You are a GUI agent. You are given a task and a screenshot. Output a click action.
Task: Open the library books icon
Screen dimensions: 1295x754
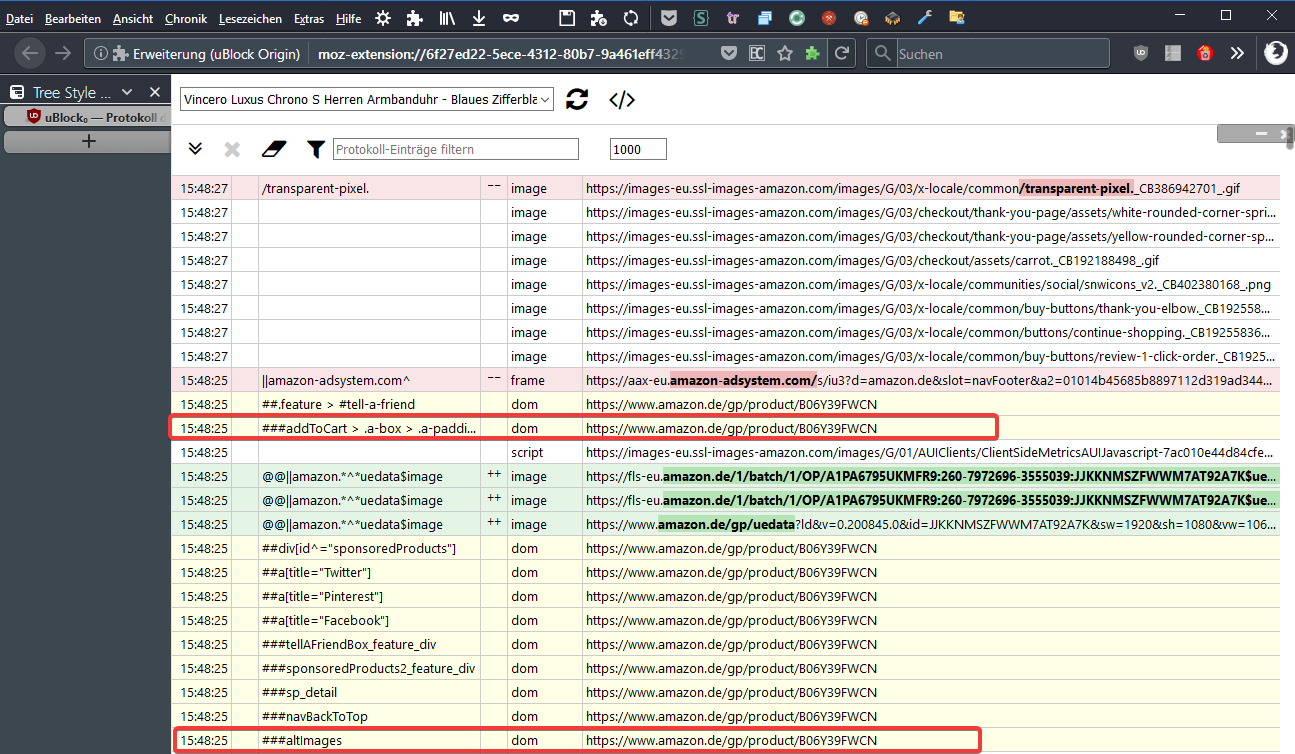[447, 18]
